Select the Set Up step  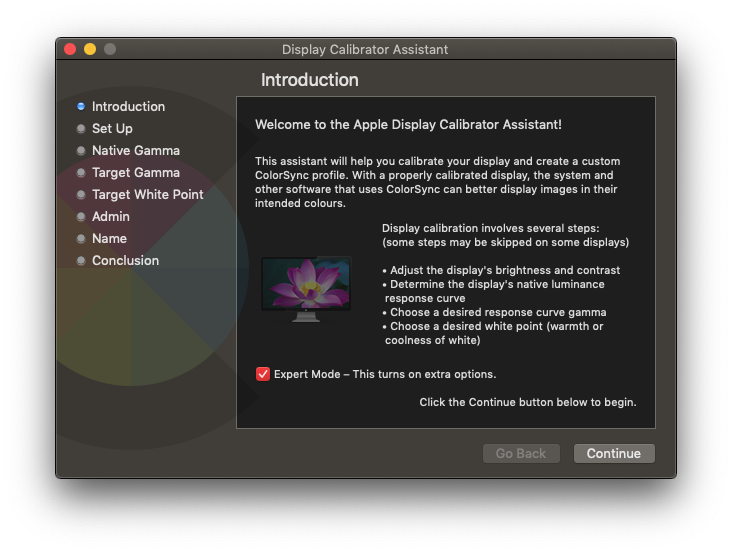tap(112, 128)
